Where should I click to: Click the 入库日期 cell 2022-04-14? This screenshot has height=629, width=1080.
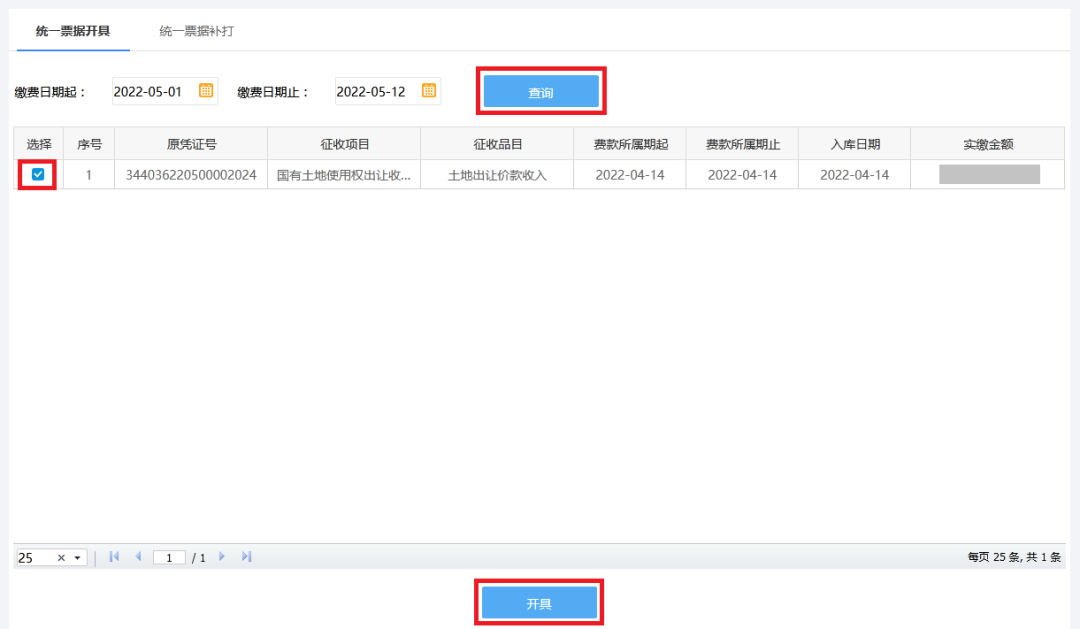[855, 175]
